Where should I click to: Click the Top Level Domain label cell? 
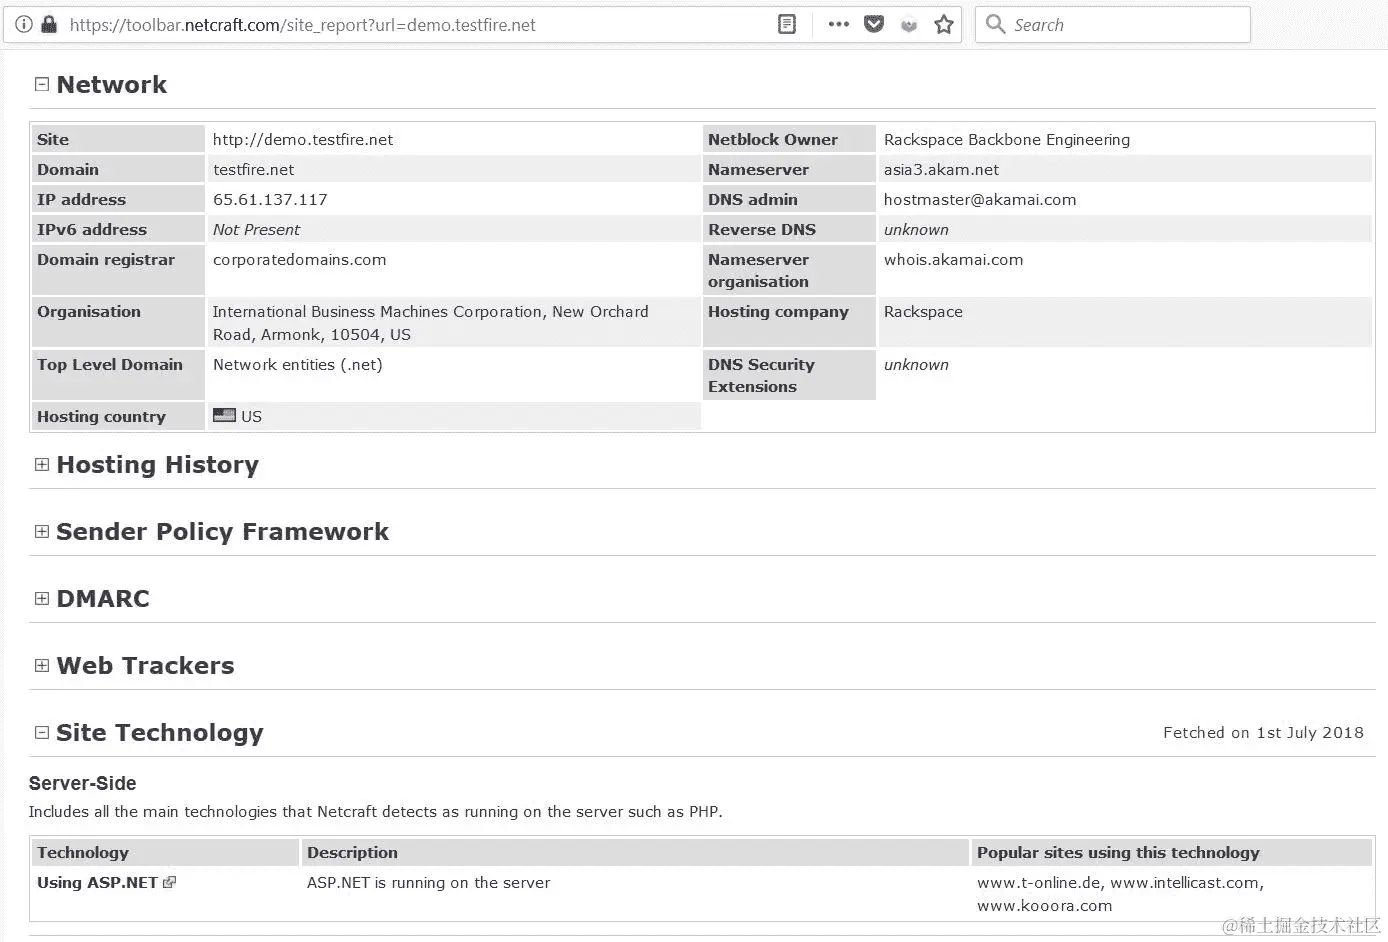pyautogui.click(x=119, y=375)
